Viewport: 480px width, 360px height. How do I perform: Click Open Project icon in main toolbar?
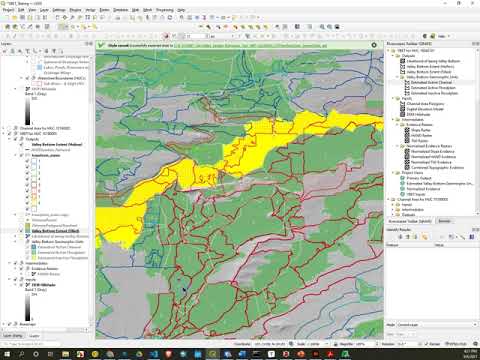[14, 17]
